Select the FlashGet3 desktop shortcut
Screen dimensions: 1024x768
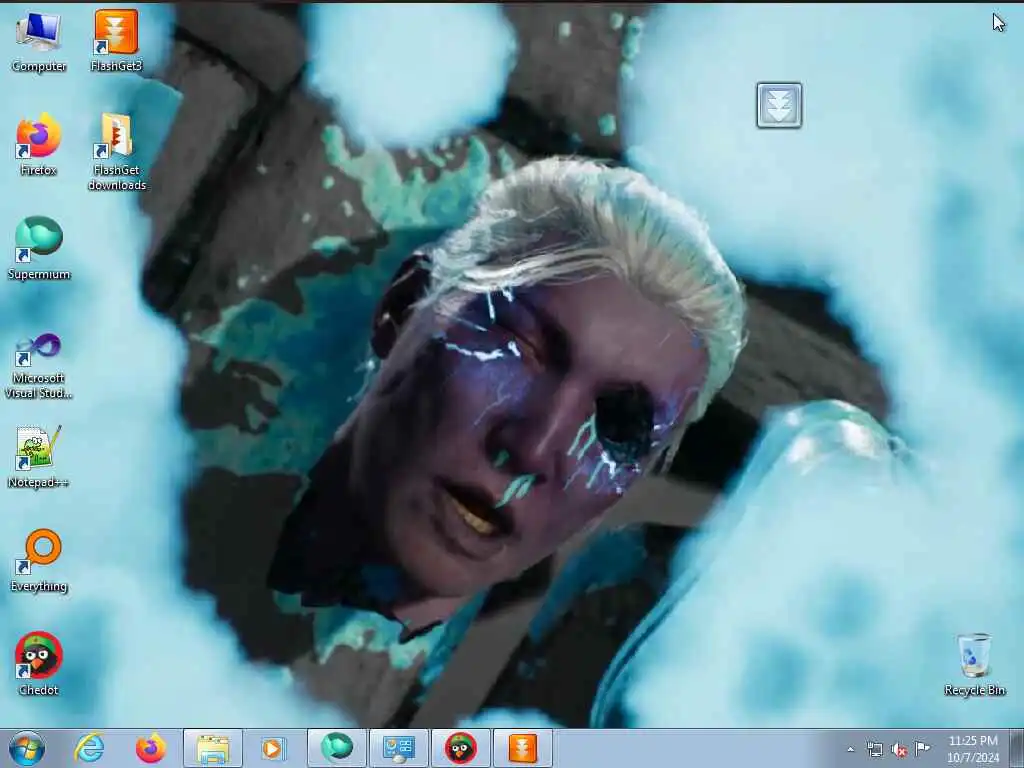[116, 41]
